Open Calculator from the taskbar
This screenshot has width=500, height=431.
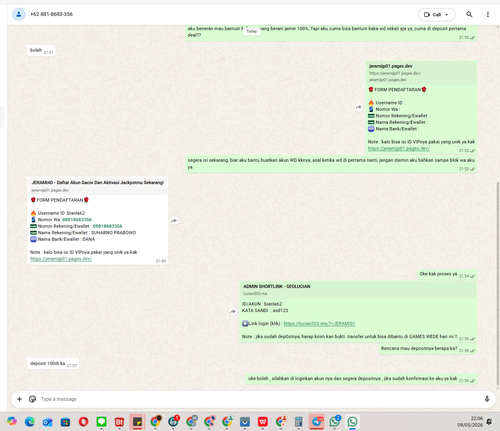(298, 422)
